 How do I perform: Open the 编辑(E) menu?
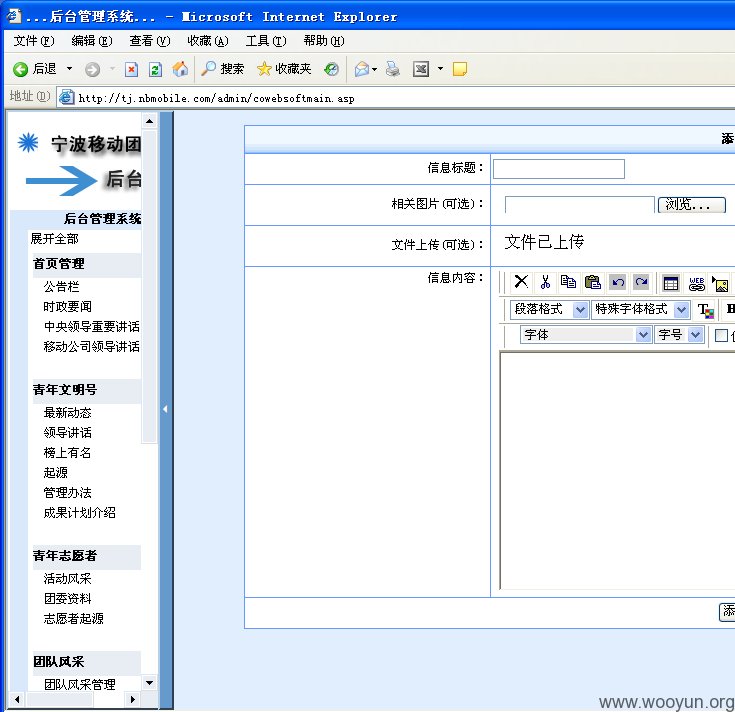coord(92,41)
